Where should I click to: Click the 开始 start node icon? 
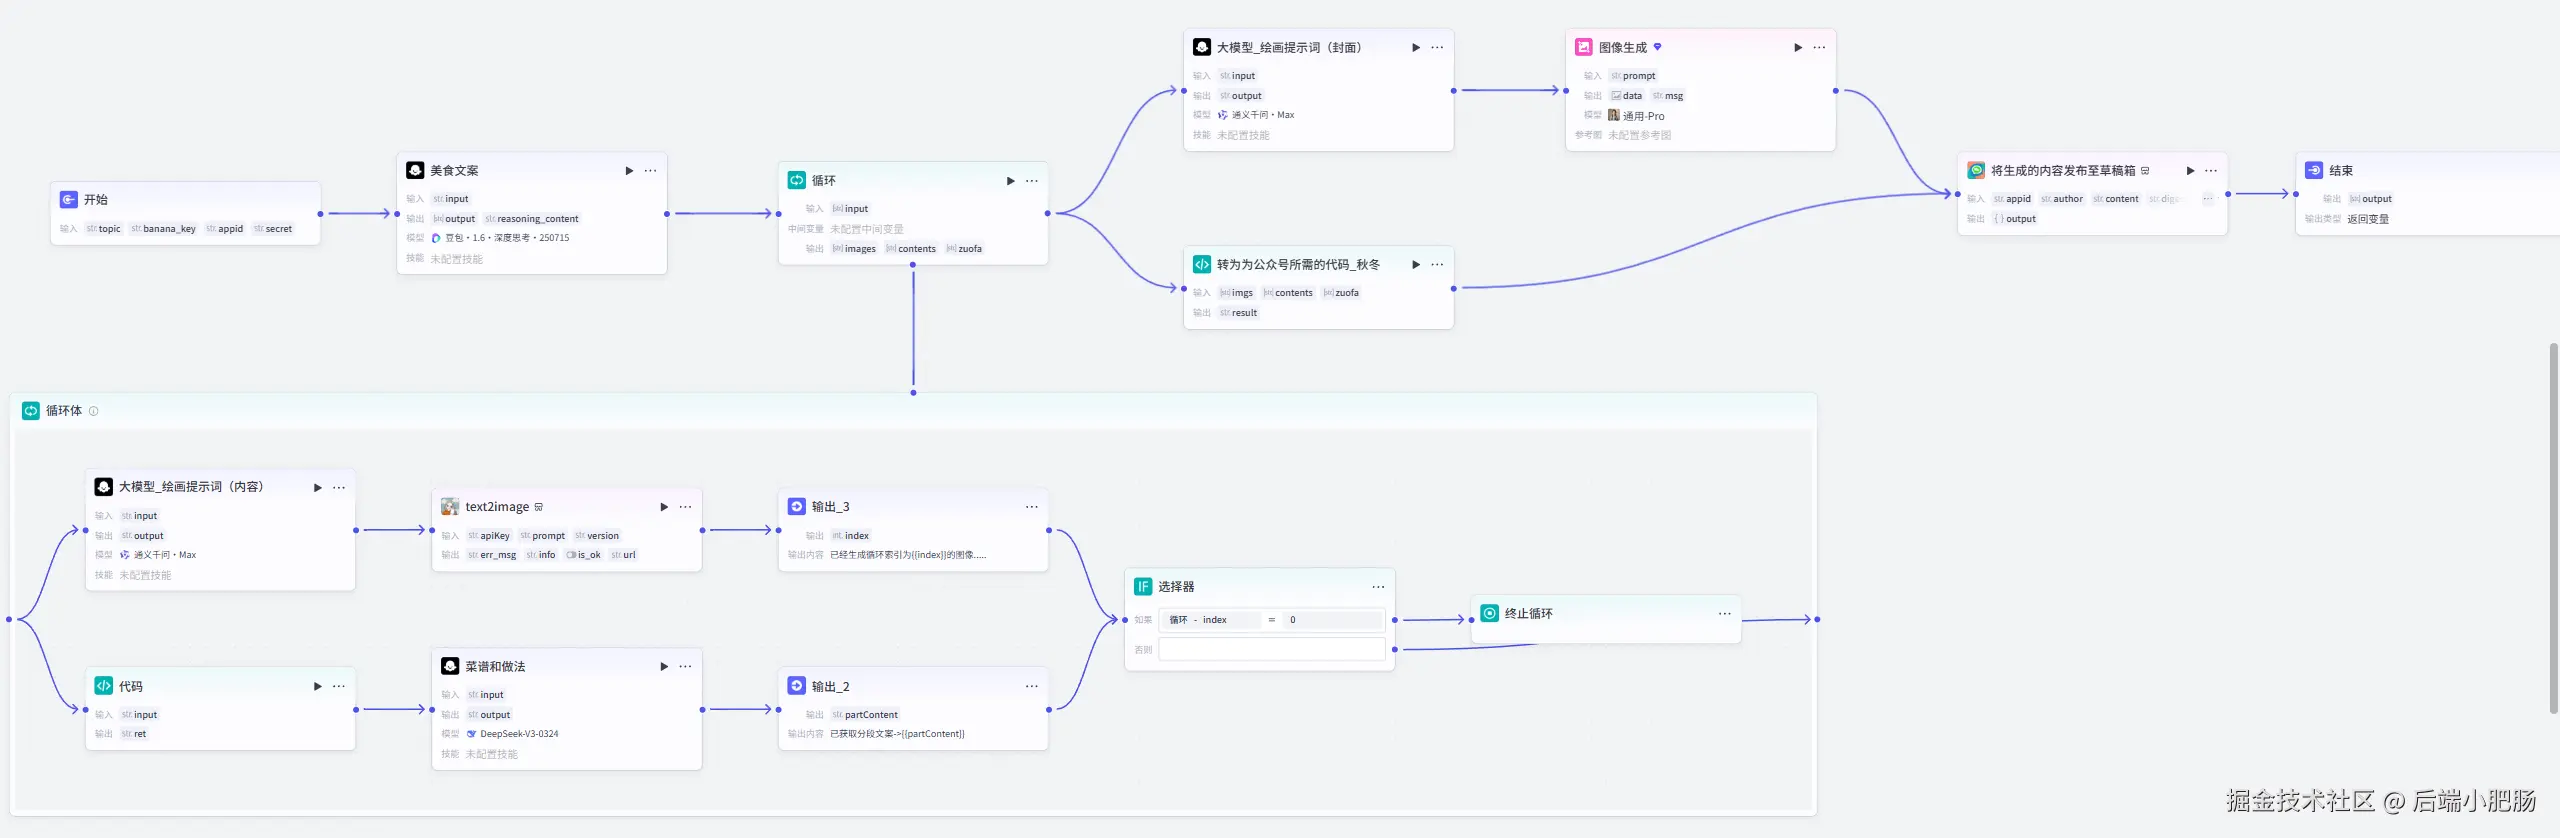[x=68, y=199]
